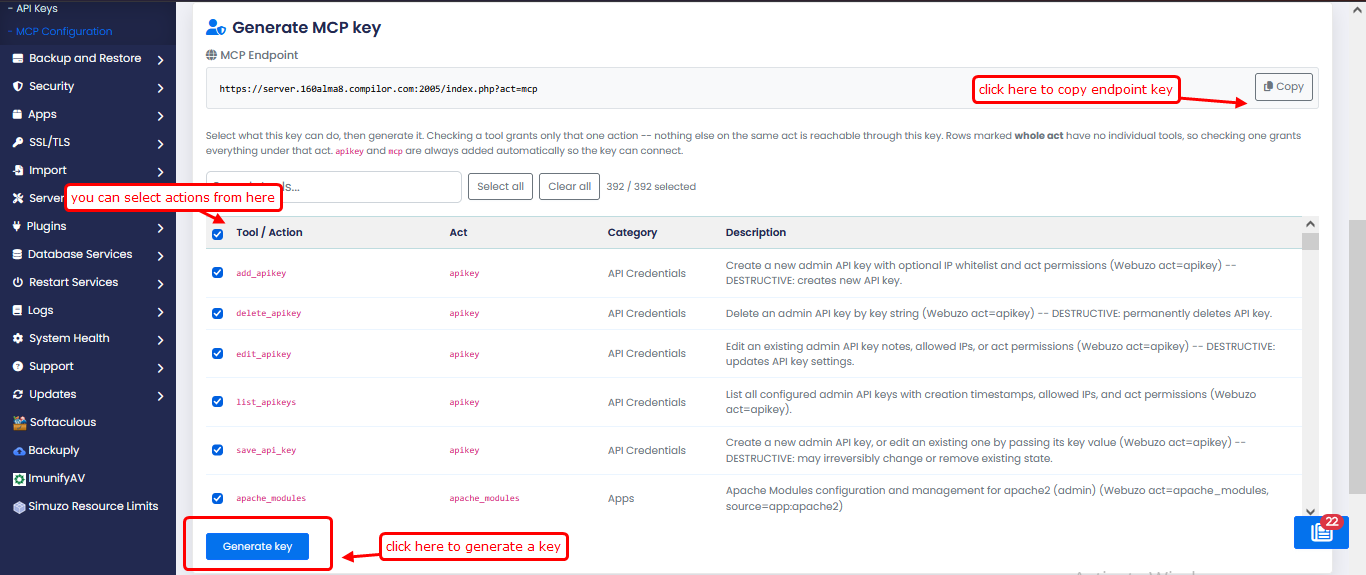
Task: Expand the Logs menu chevron
Action: (161, 312)
